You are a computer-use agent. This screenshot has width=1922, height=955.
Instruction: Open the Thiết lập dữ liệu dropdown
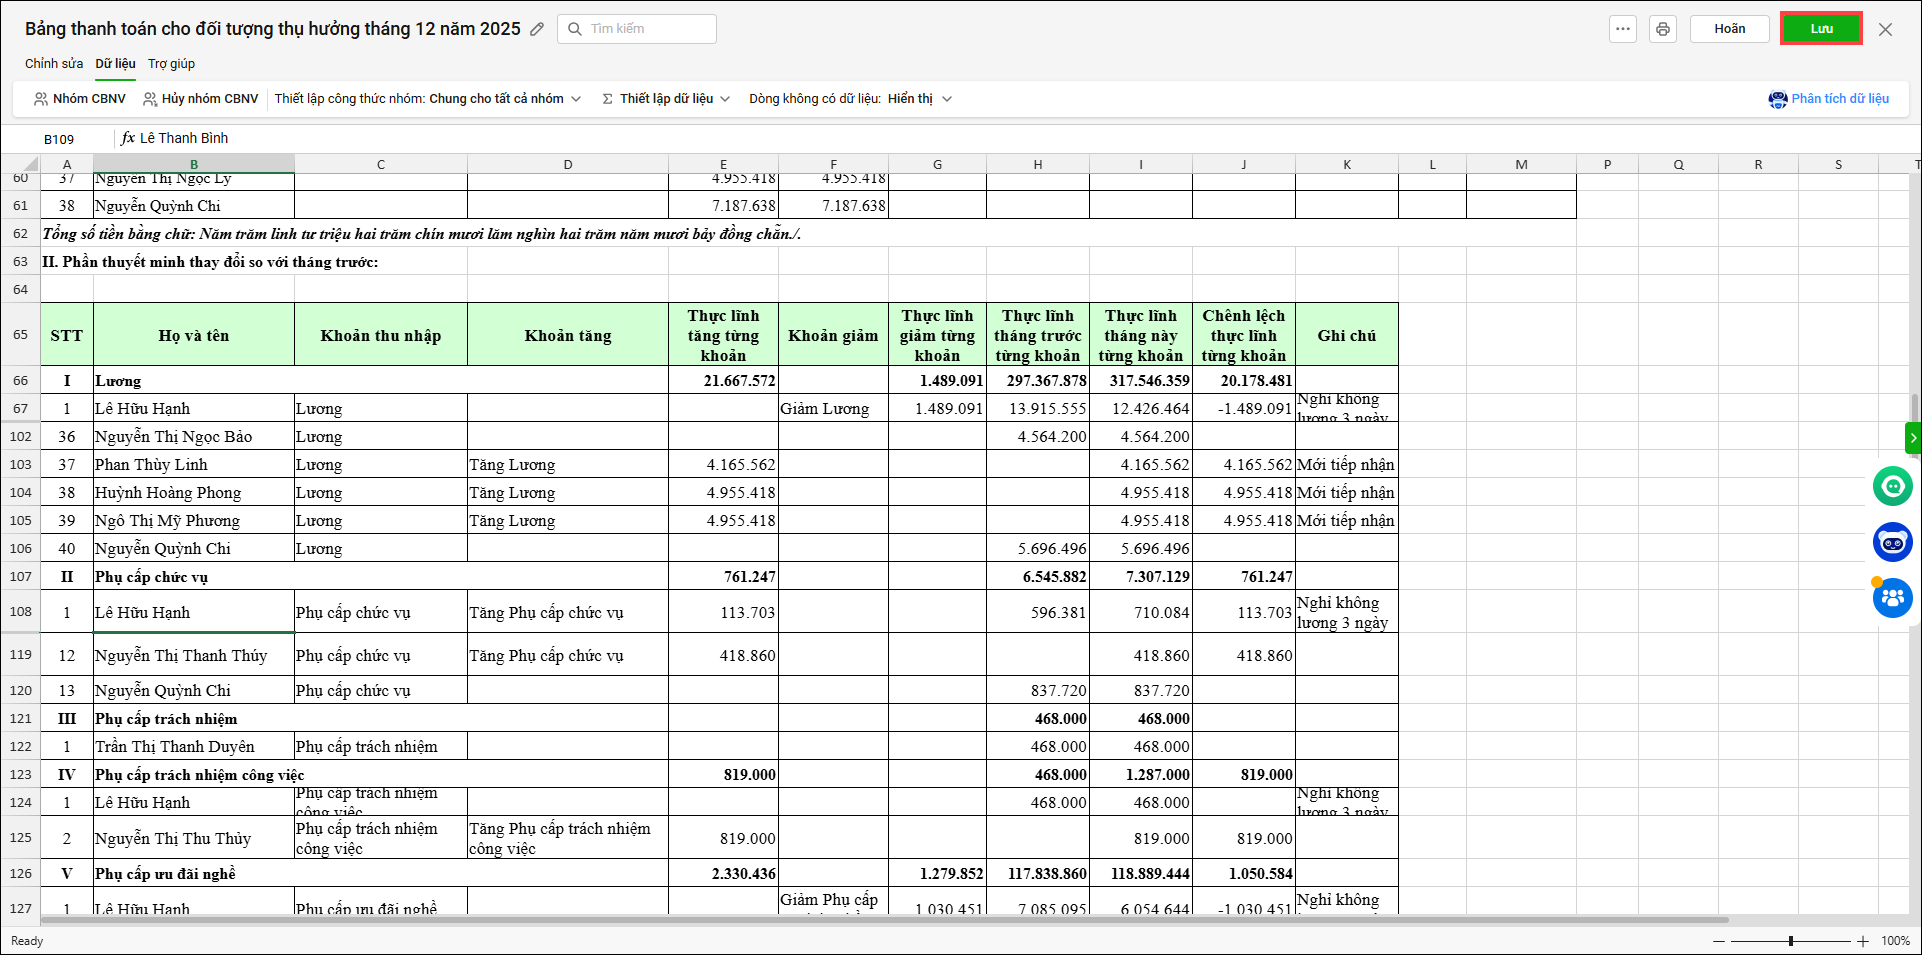(666, 99)
